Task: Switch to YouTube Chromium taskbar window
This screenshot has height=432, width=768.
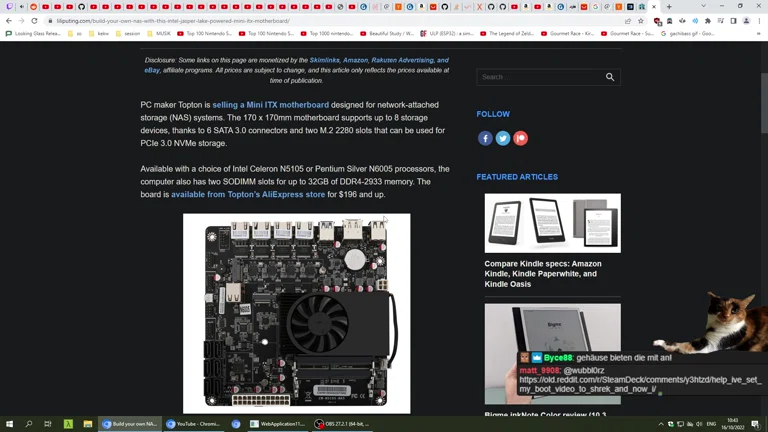Action: point(194,424)
